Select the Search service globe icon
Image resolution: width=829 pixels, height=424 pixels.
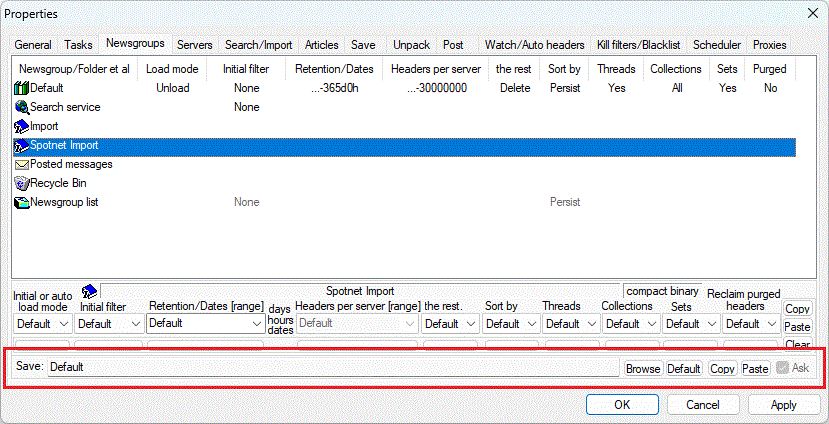tap(21, 107)
